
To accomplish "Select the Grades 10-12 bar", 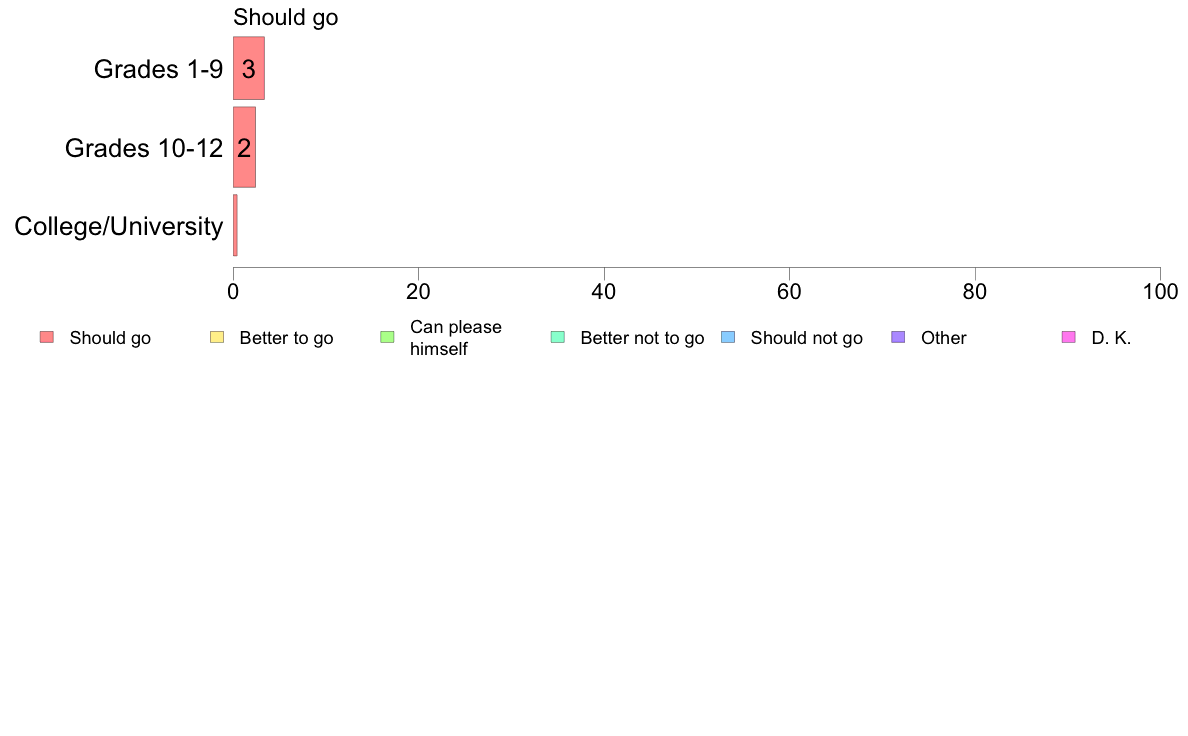I will click(244, 147).
